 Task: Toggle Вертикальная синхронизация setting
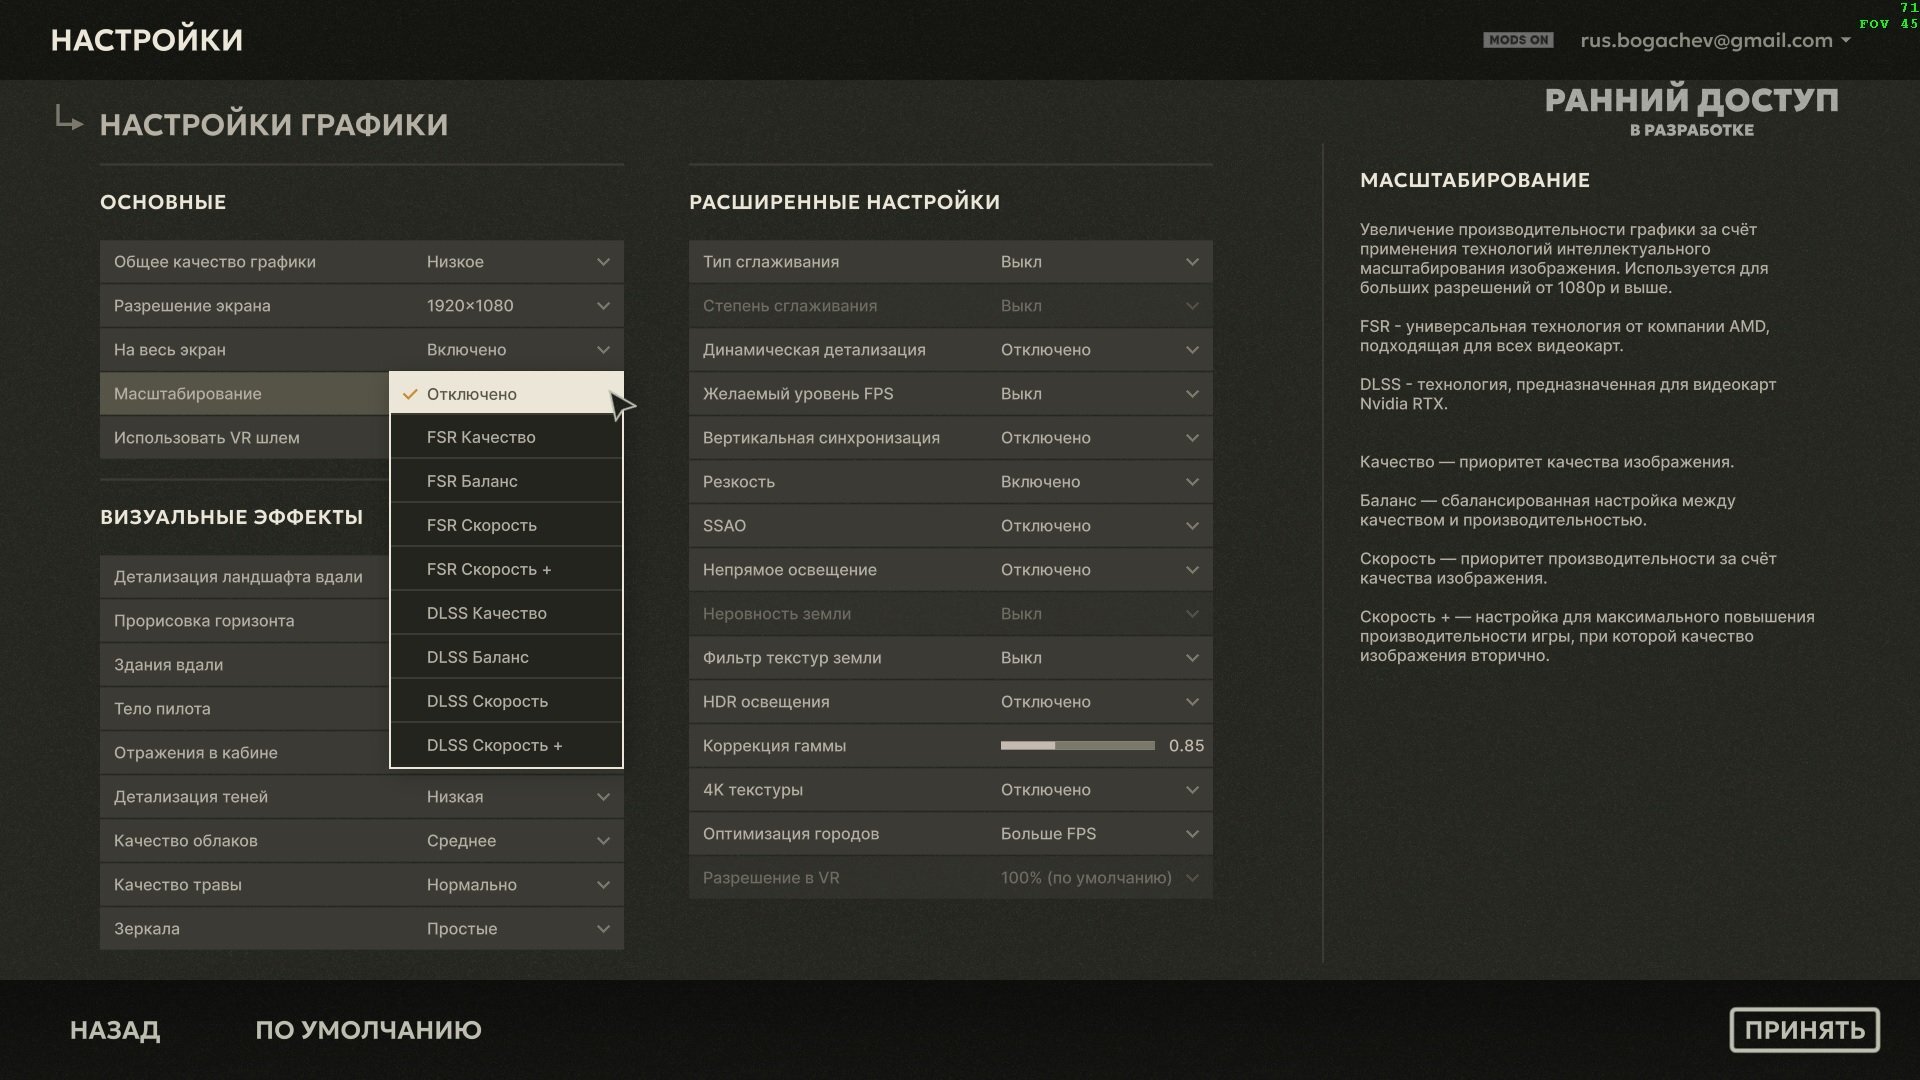coord(951,438)
